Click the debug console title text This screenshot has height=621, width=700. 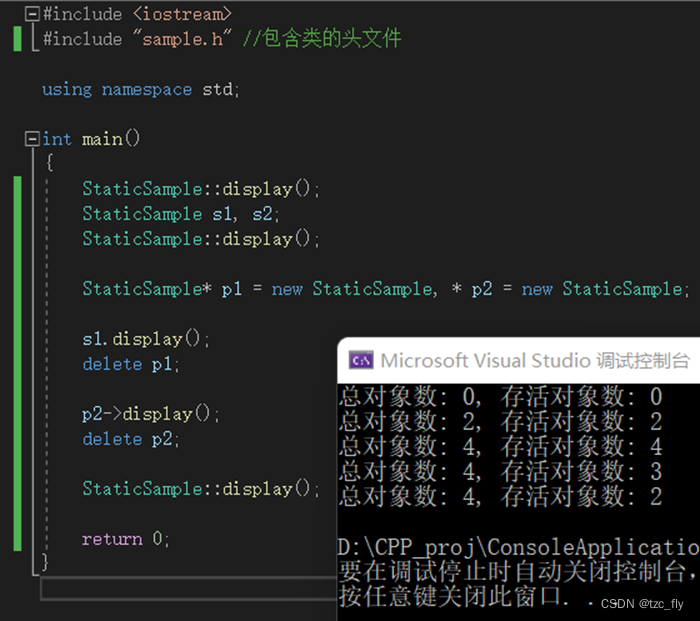click(x=535, y=361)
